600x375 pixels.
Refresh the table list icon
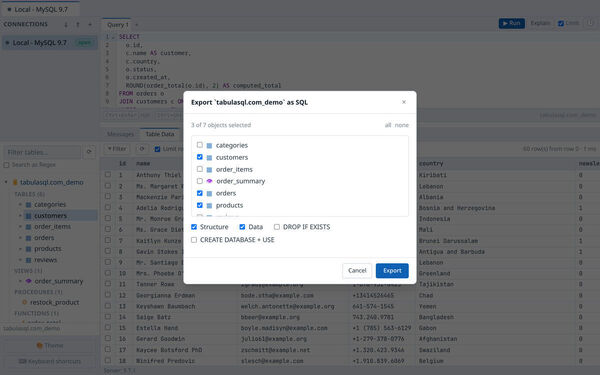pyautogui.click(x=89, y=152)
